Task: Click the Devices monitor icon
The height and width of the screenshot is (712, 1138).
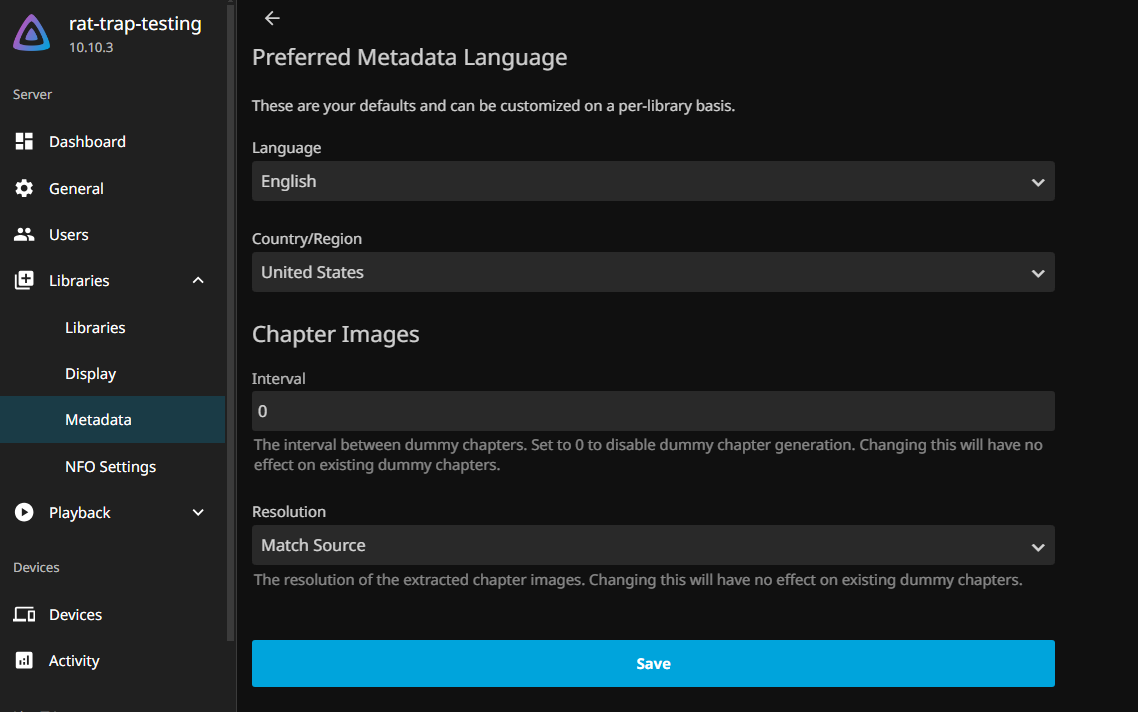Action: [x=25, y=615]
